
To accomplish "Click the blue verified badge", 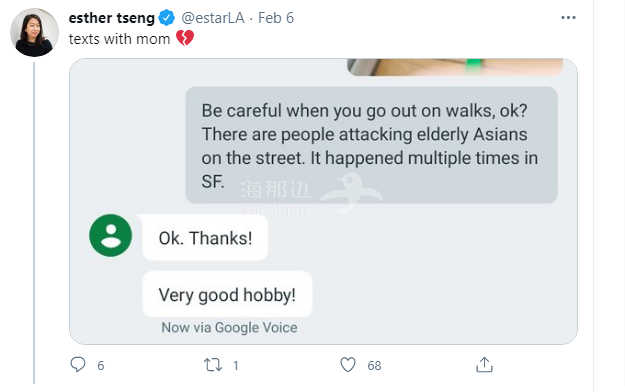I will (167, 18).
